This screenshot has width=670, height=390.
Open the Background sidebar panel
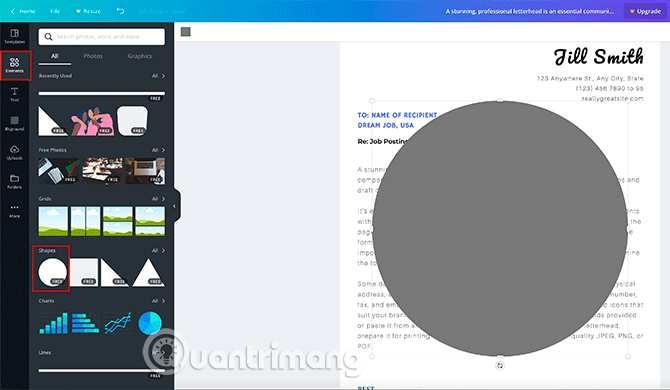pos(15,123)
